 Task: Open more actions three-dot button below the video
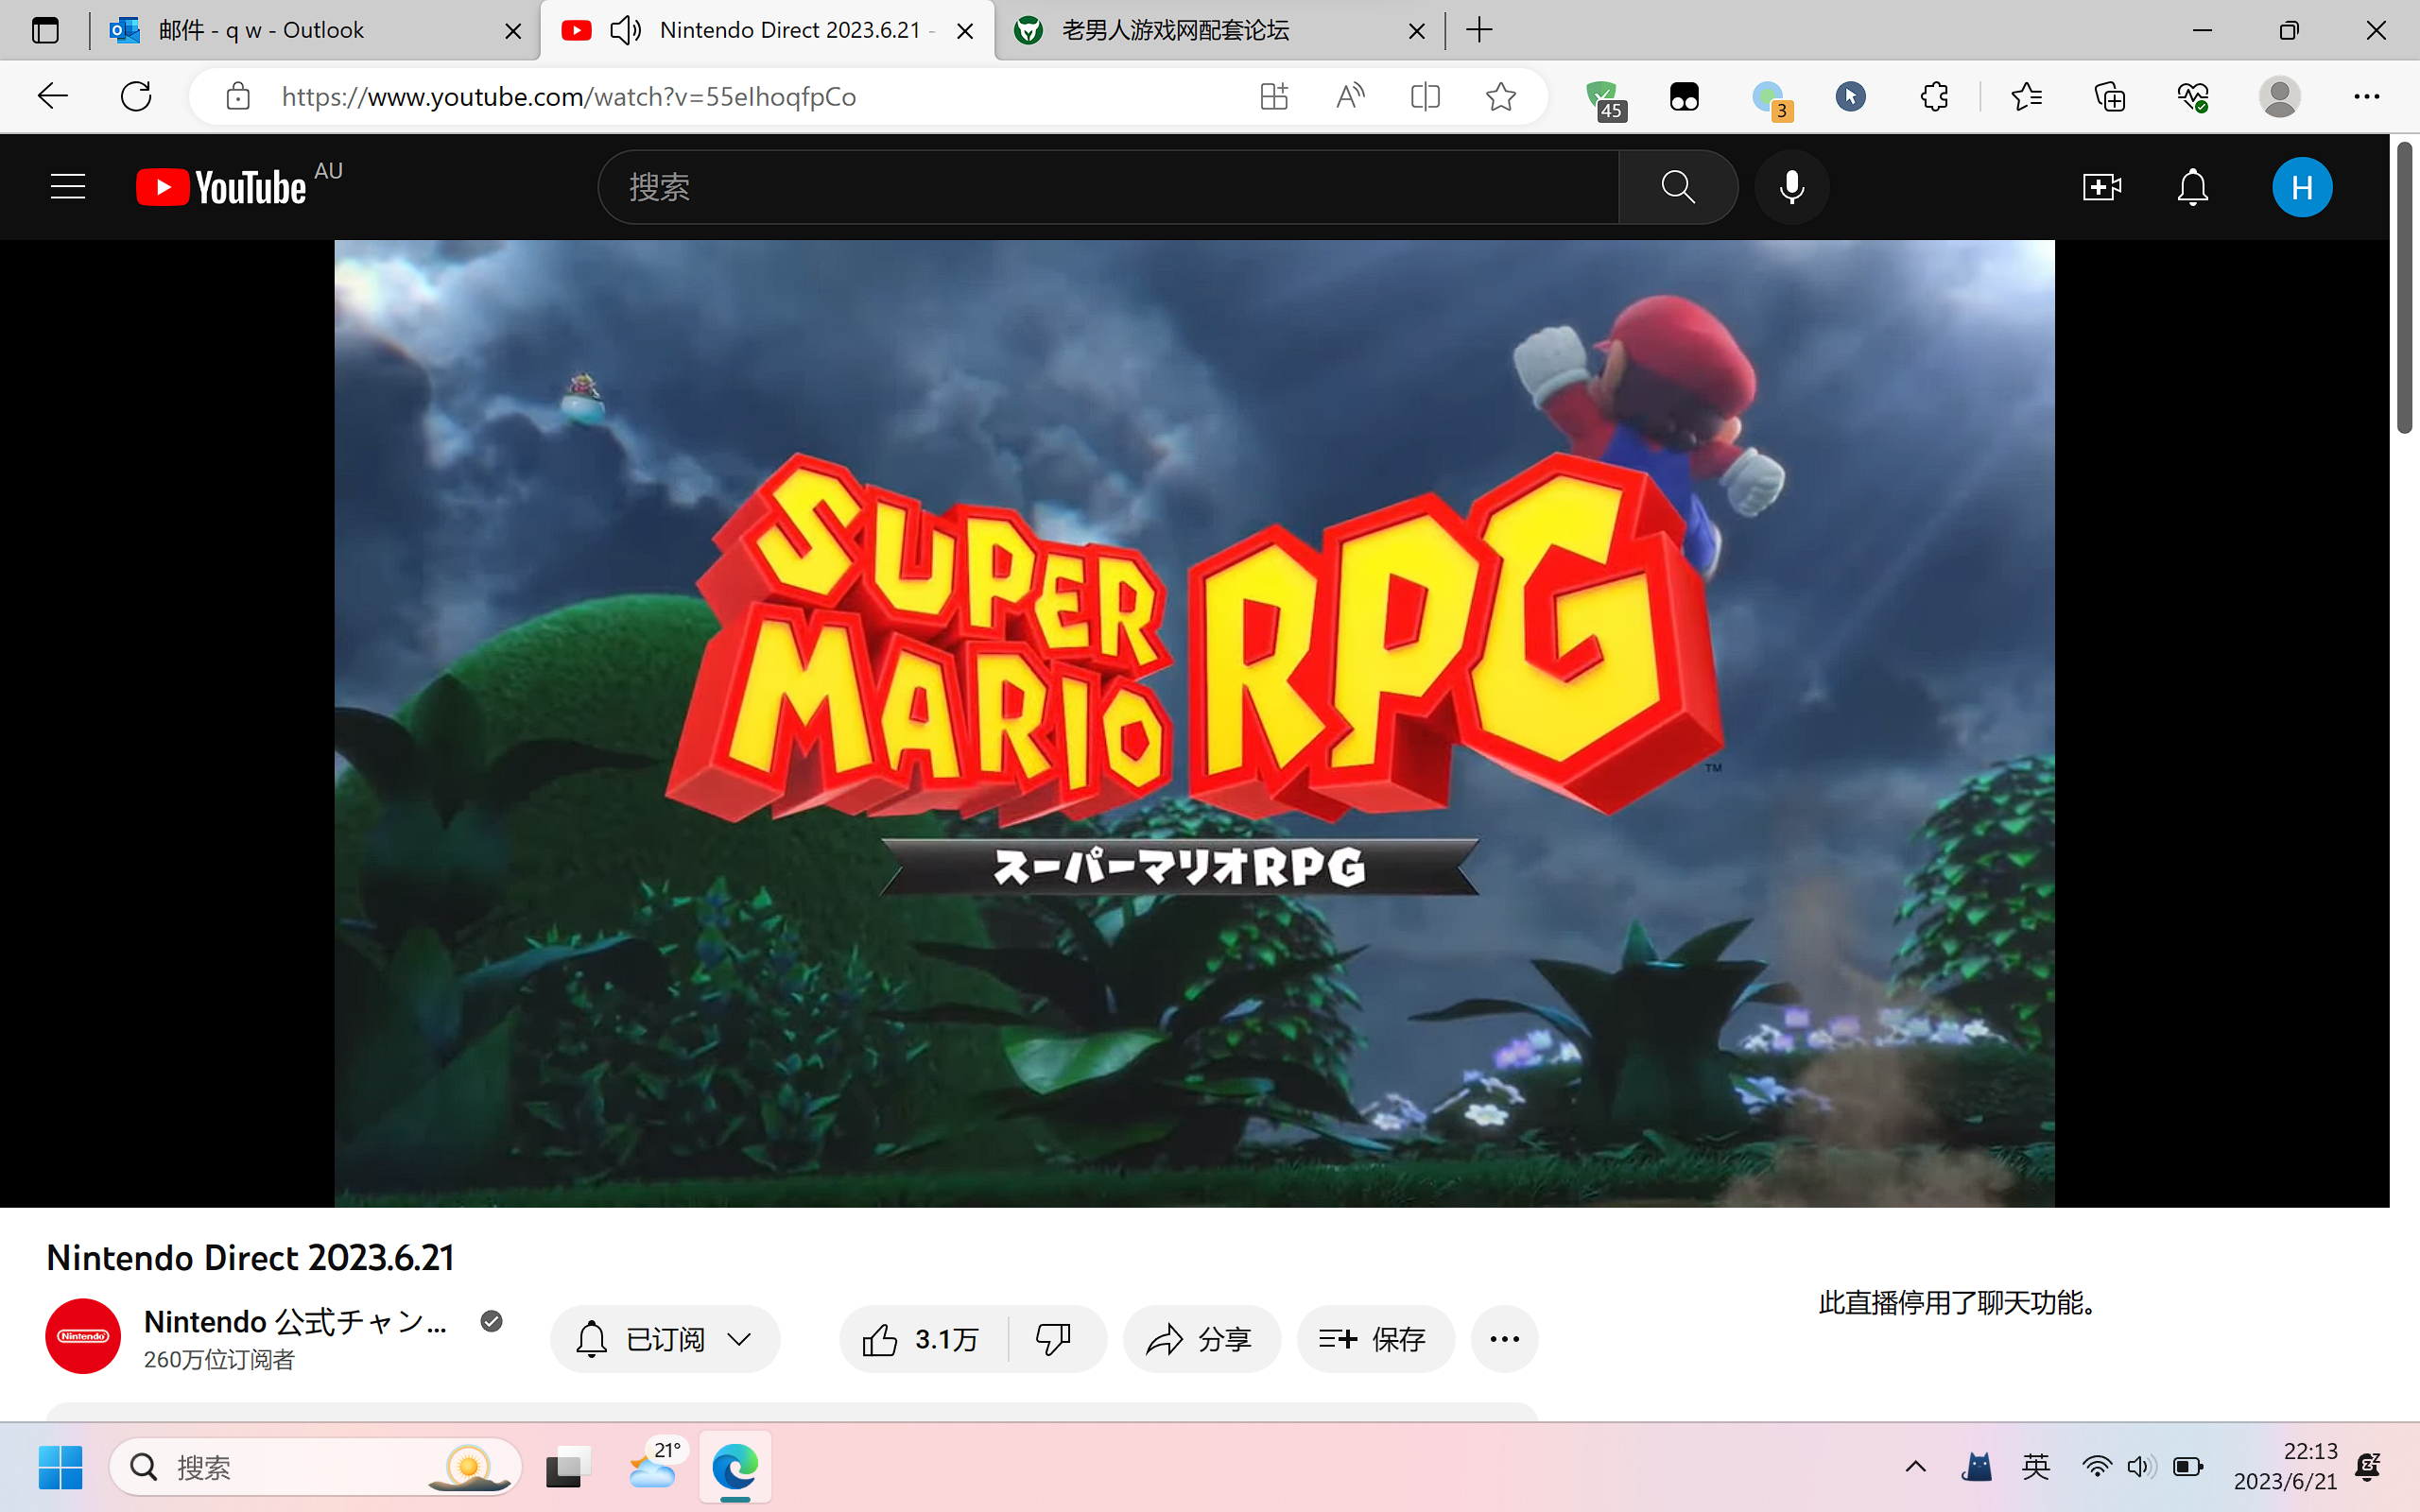coord(1504,1338)
